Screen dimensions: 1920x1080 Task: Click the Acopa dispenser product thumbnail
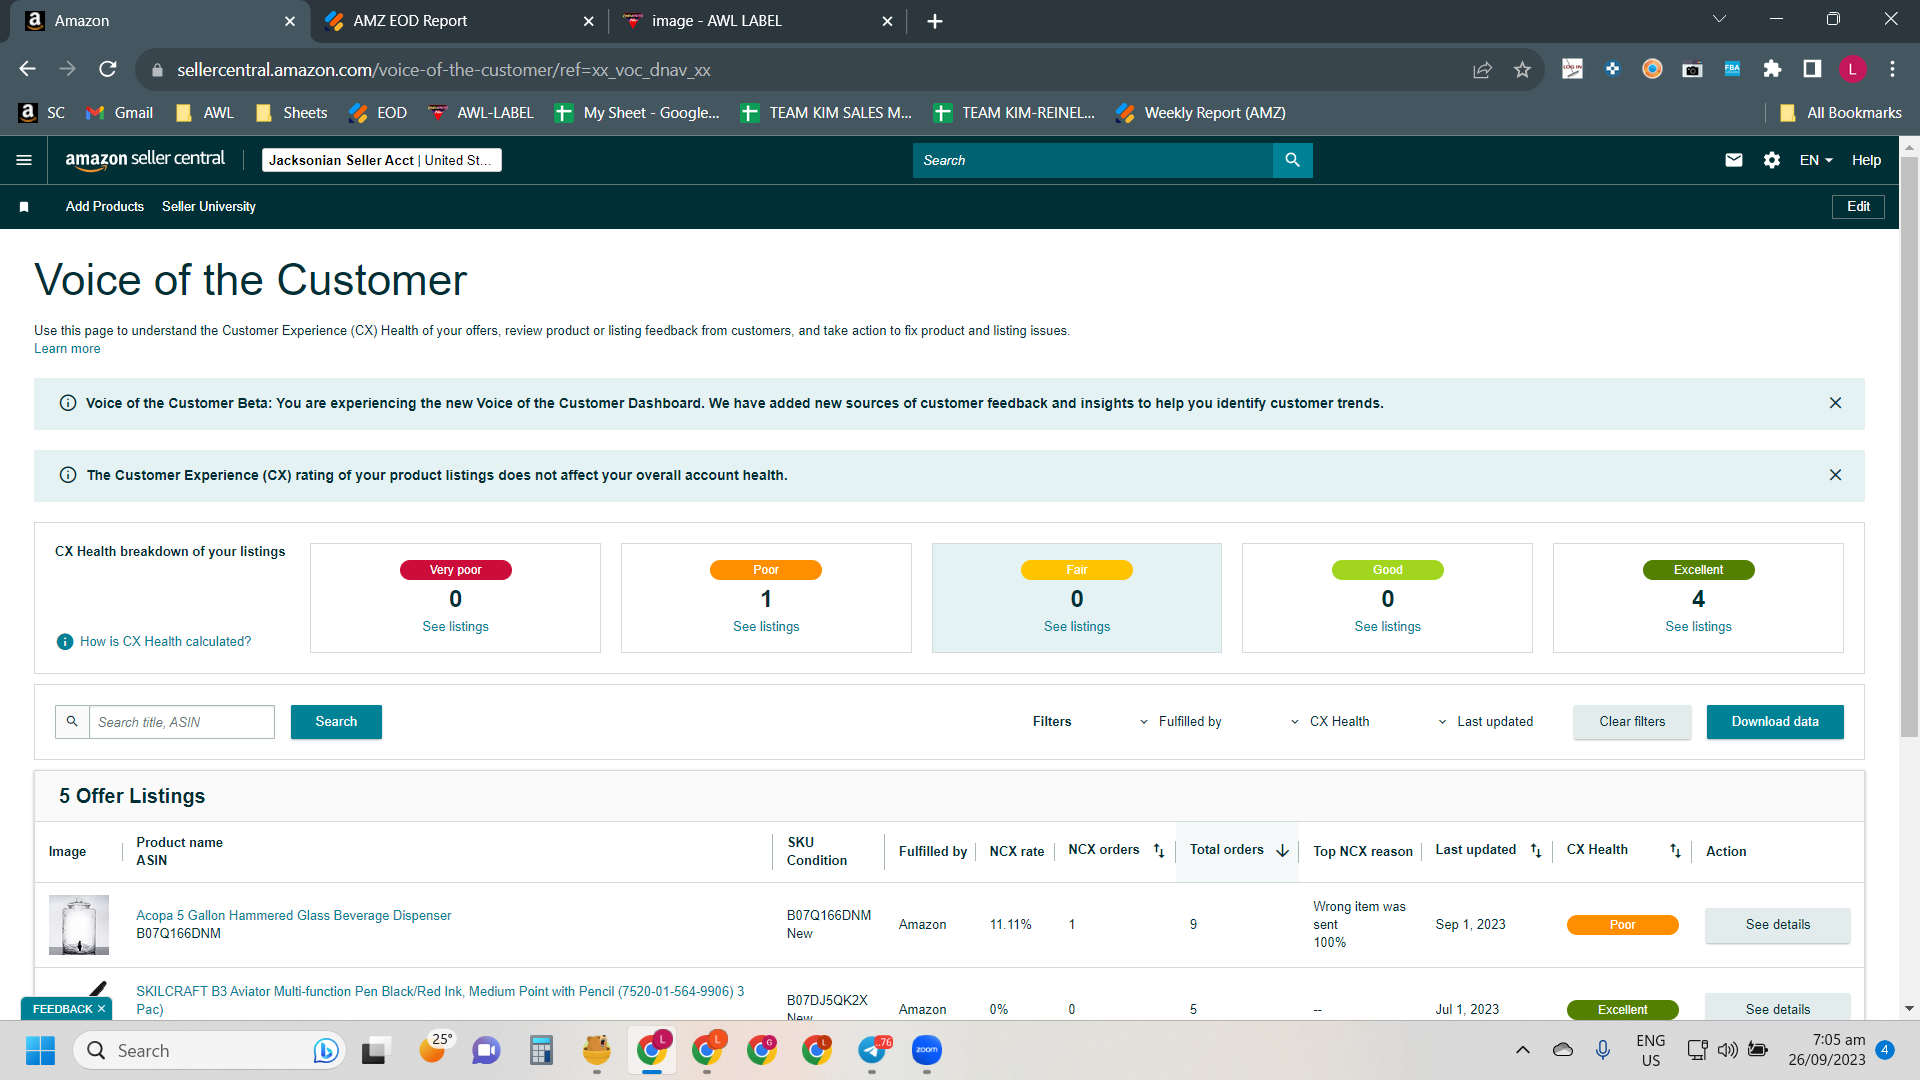79,925
